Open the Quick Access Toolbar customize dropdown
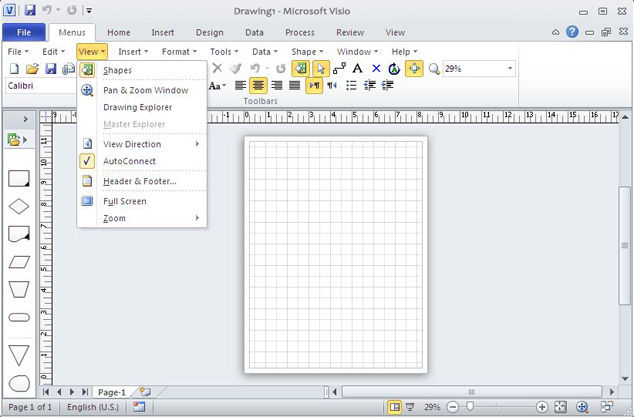634x417 pixels. click(89, 11)
